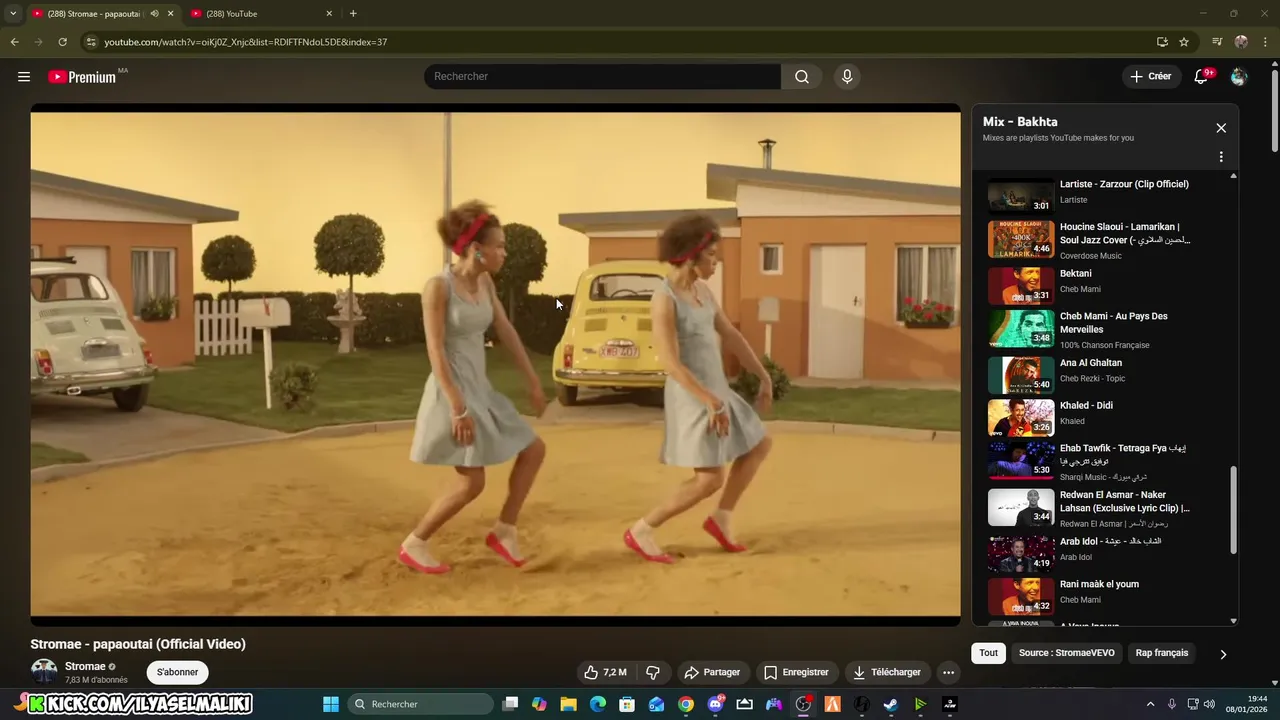Run the search with the magnifier button
This screenshot has width=1280, height=720.
[802, 77]
